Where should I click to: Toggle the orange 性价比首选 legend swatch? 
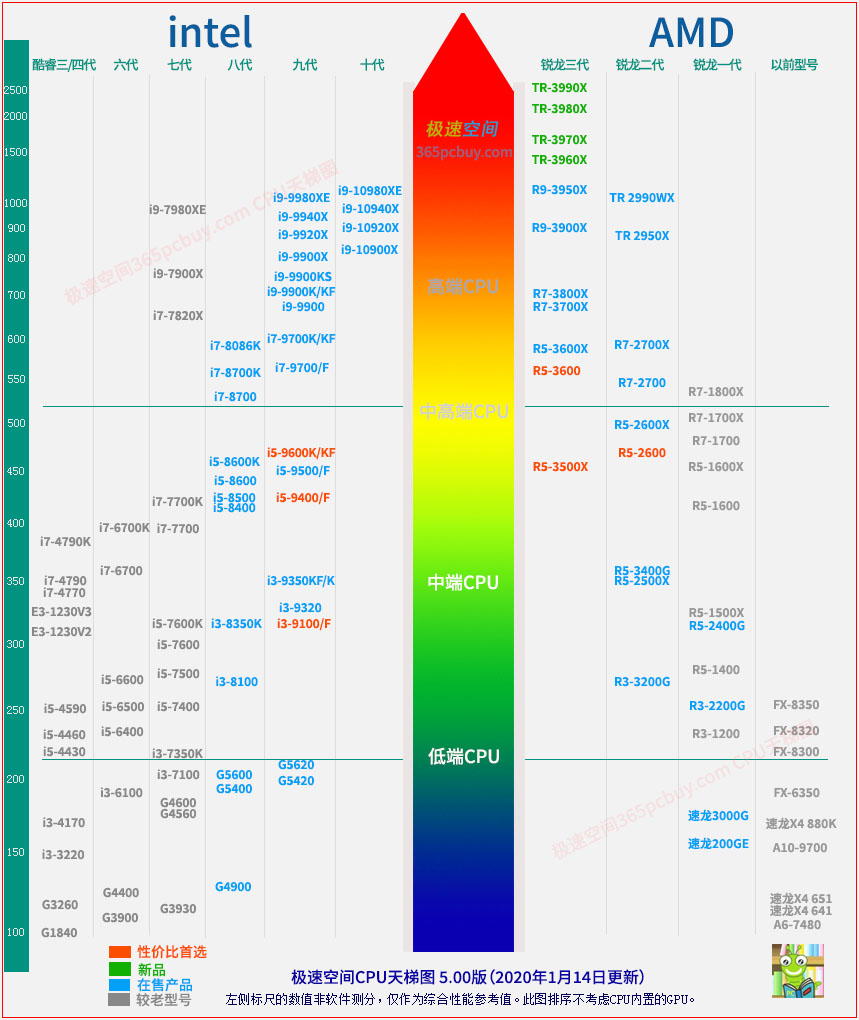(x=118, y=953)
